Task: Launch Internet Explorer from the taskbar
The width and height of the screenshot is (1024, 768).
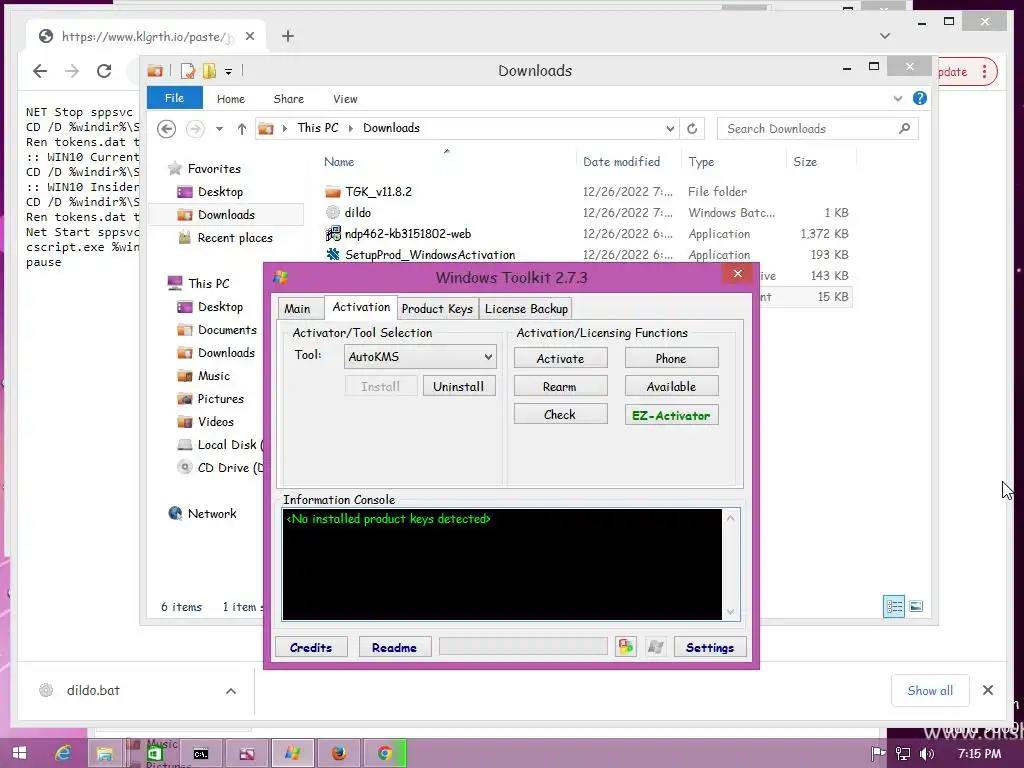Action: click(x=63, y=753)
